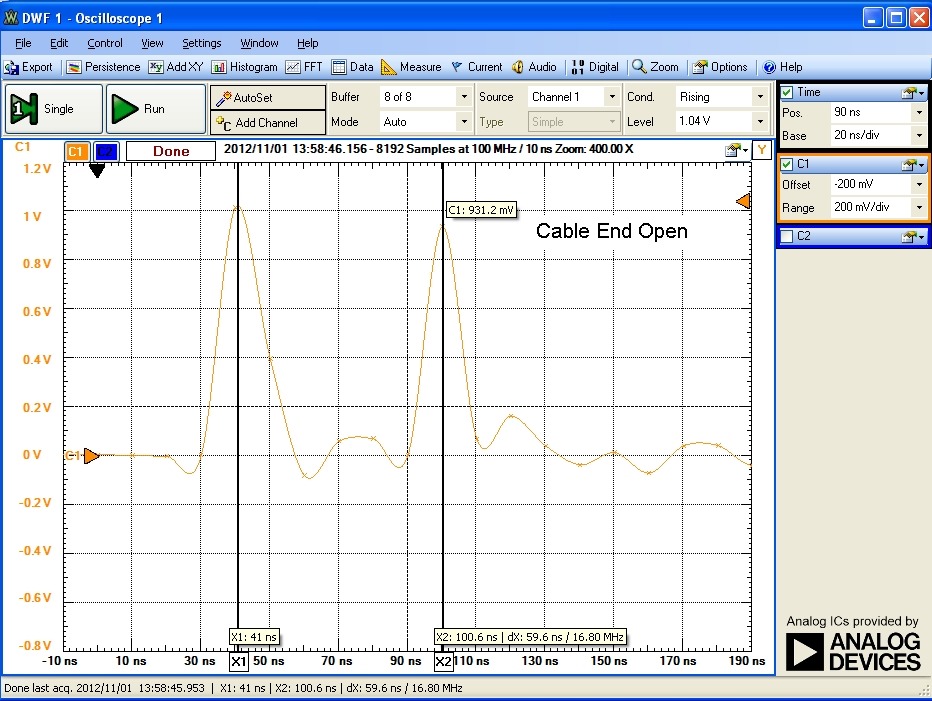
Task: Open the FFT view
Action: [x=304, y=67]
